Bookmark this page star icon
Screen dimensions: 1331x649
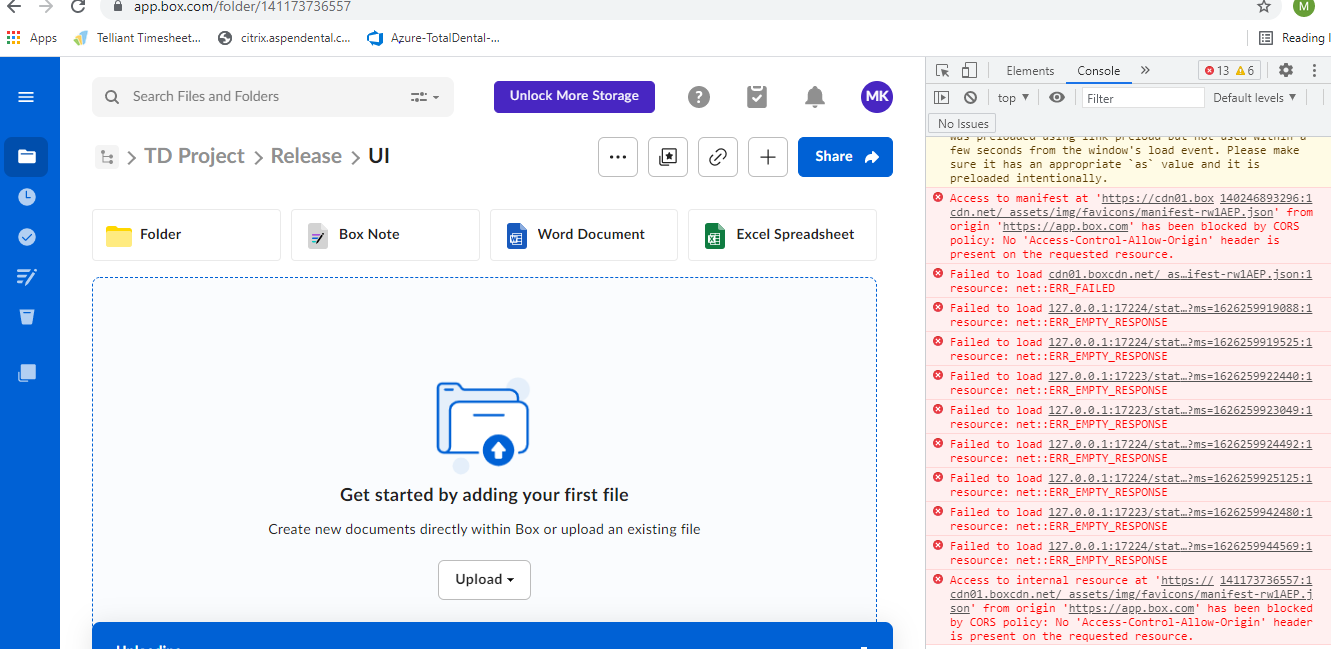(1264, 7)
